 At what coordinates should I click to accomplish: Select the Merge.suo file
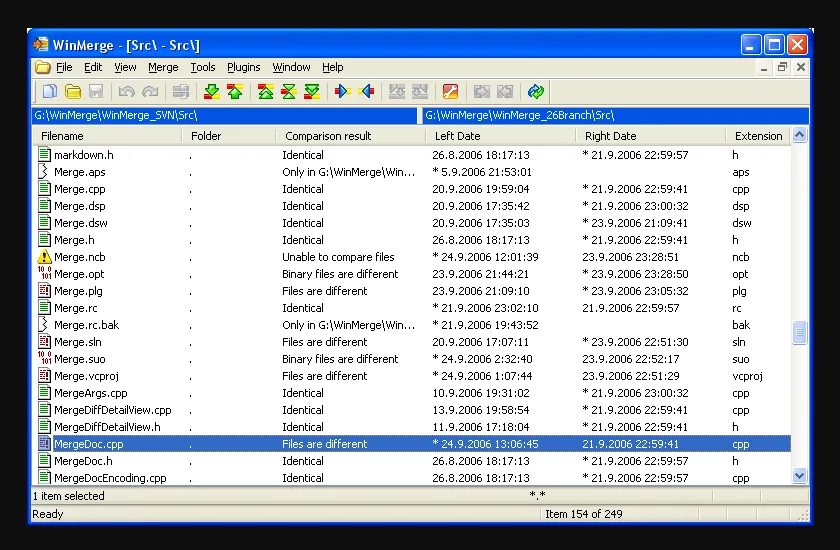79,359
